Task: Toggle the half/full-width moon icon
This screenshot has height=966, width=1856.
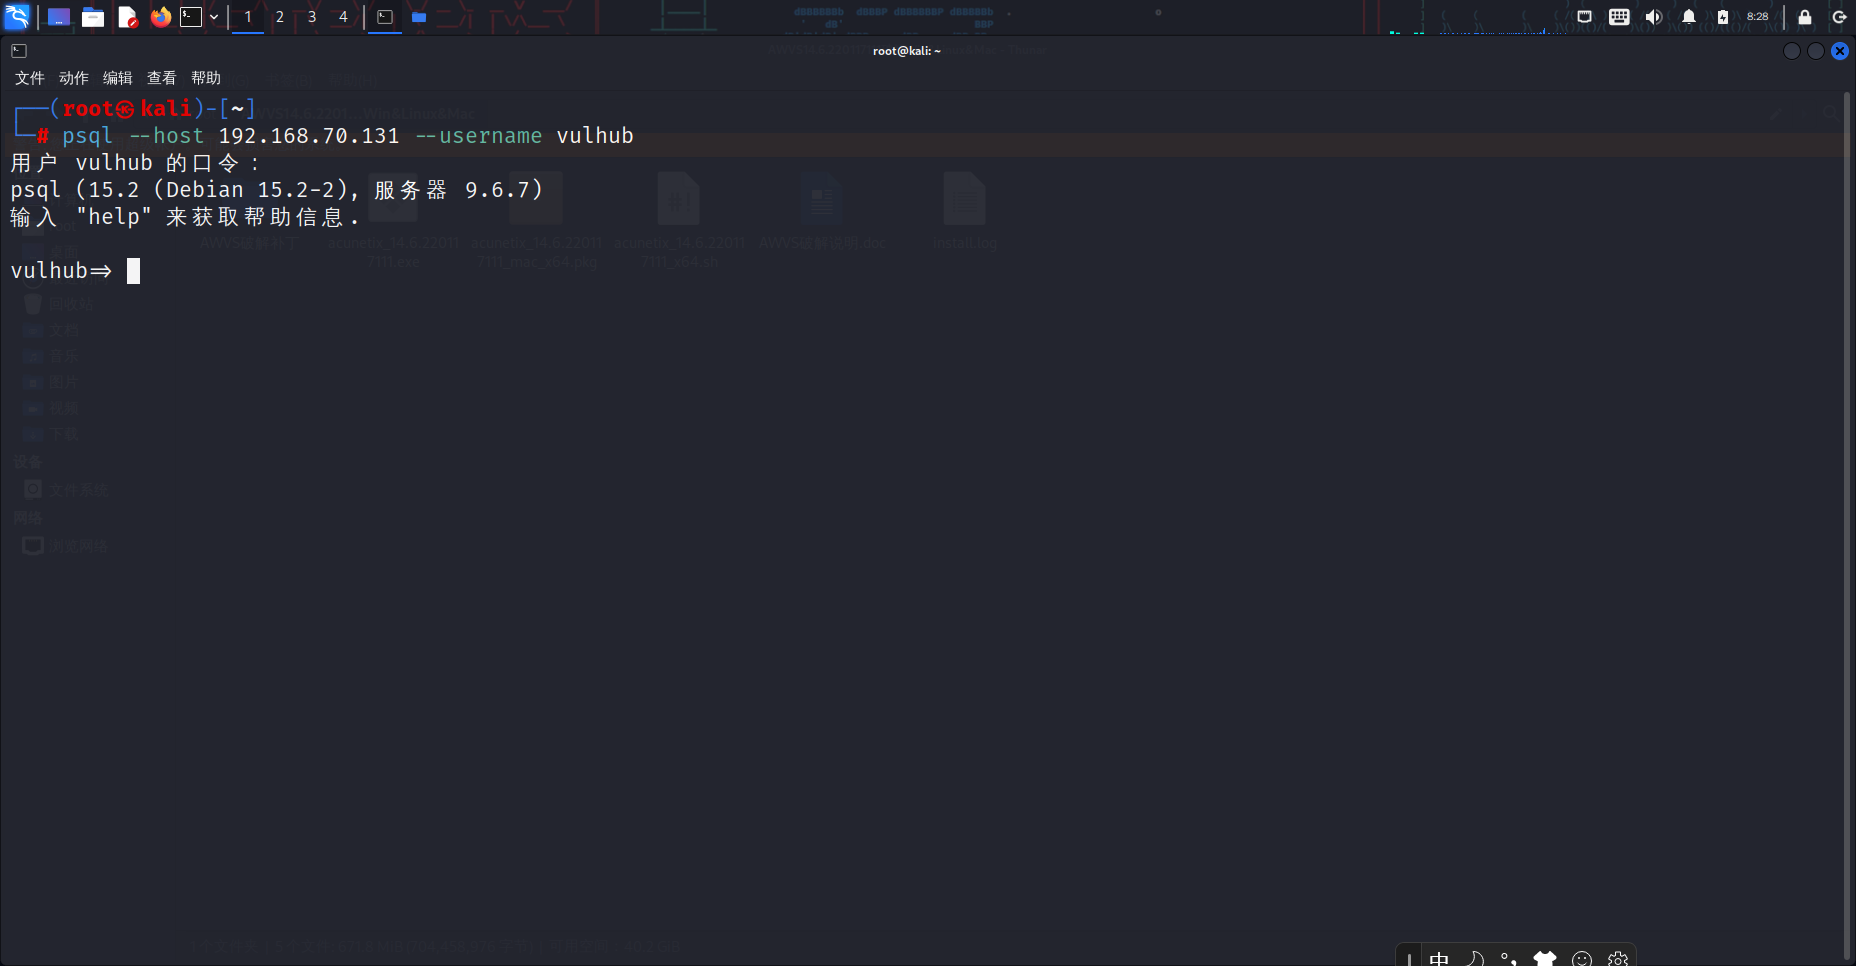Action: coord(1475,959)
